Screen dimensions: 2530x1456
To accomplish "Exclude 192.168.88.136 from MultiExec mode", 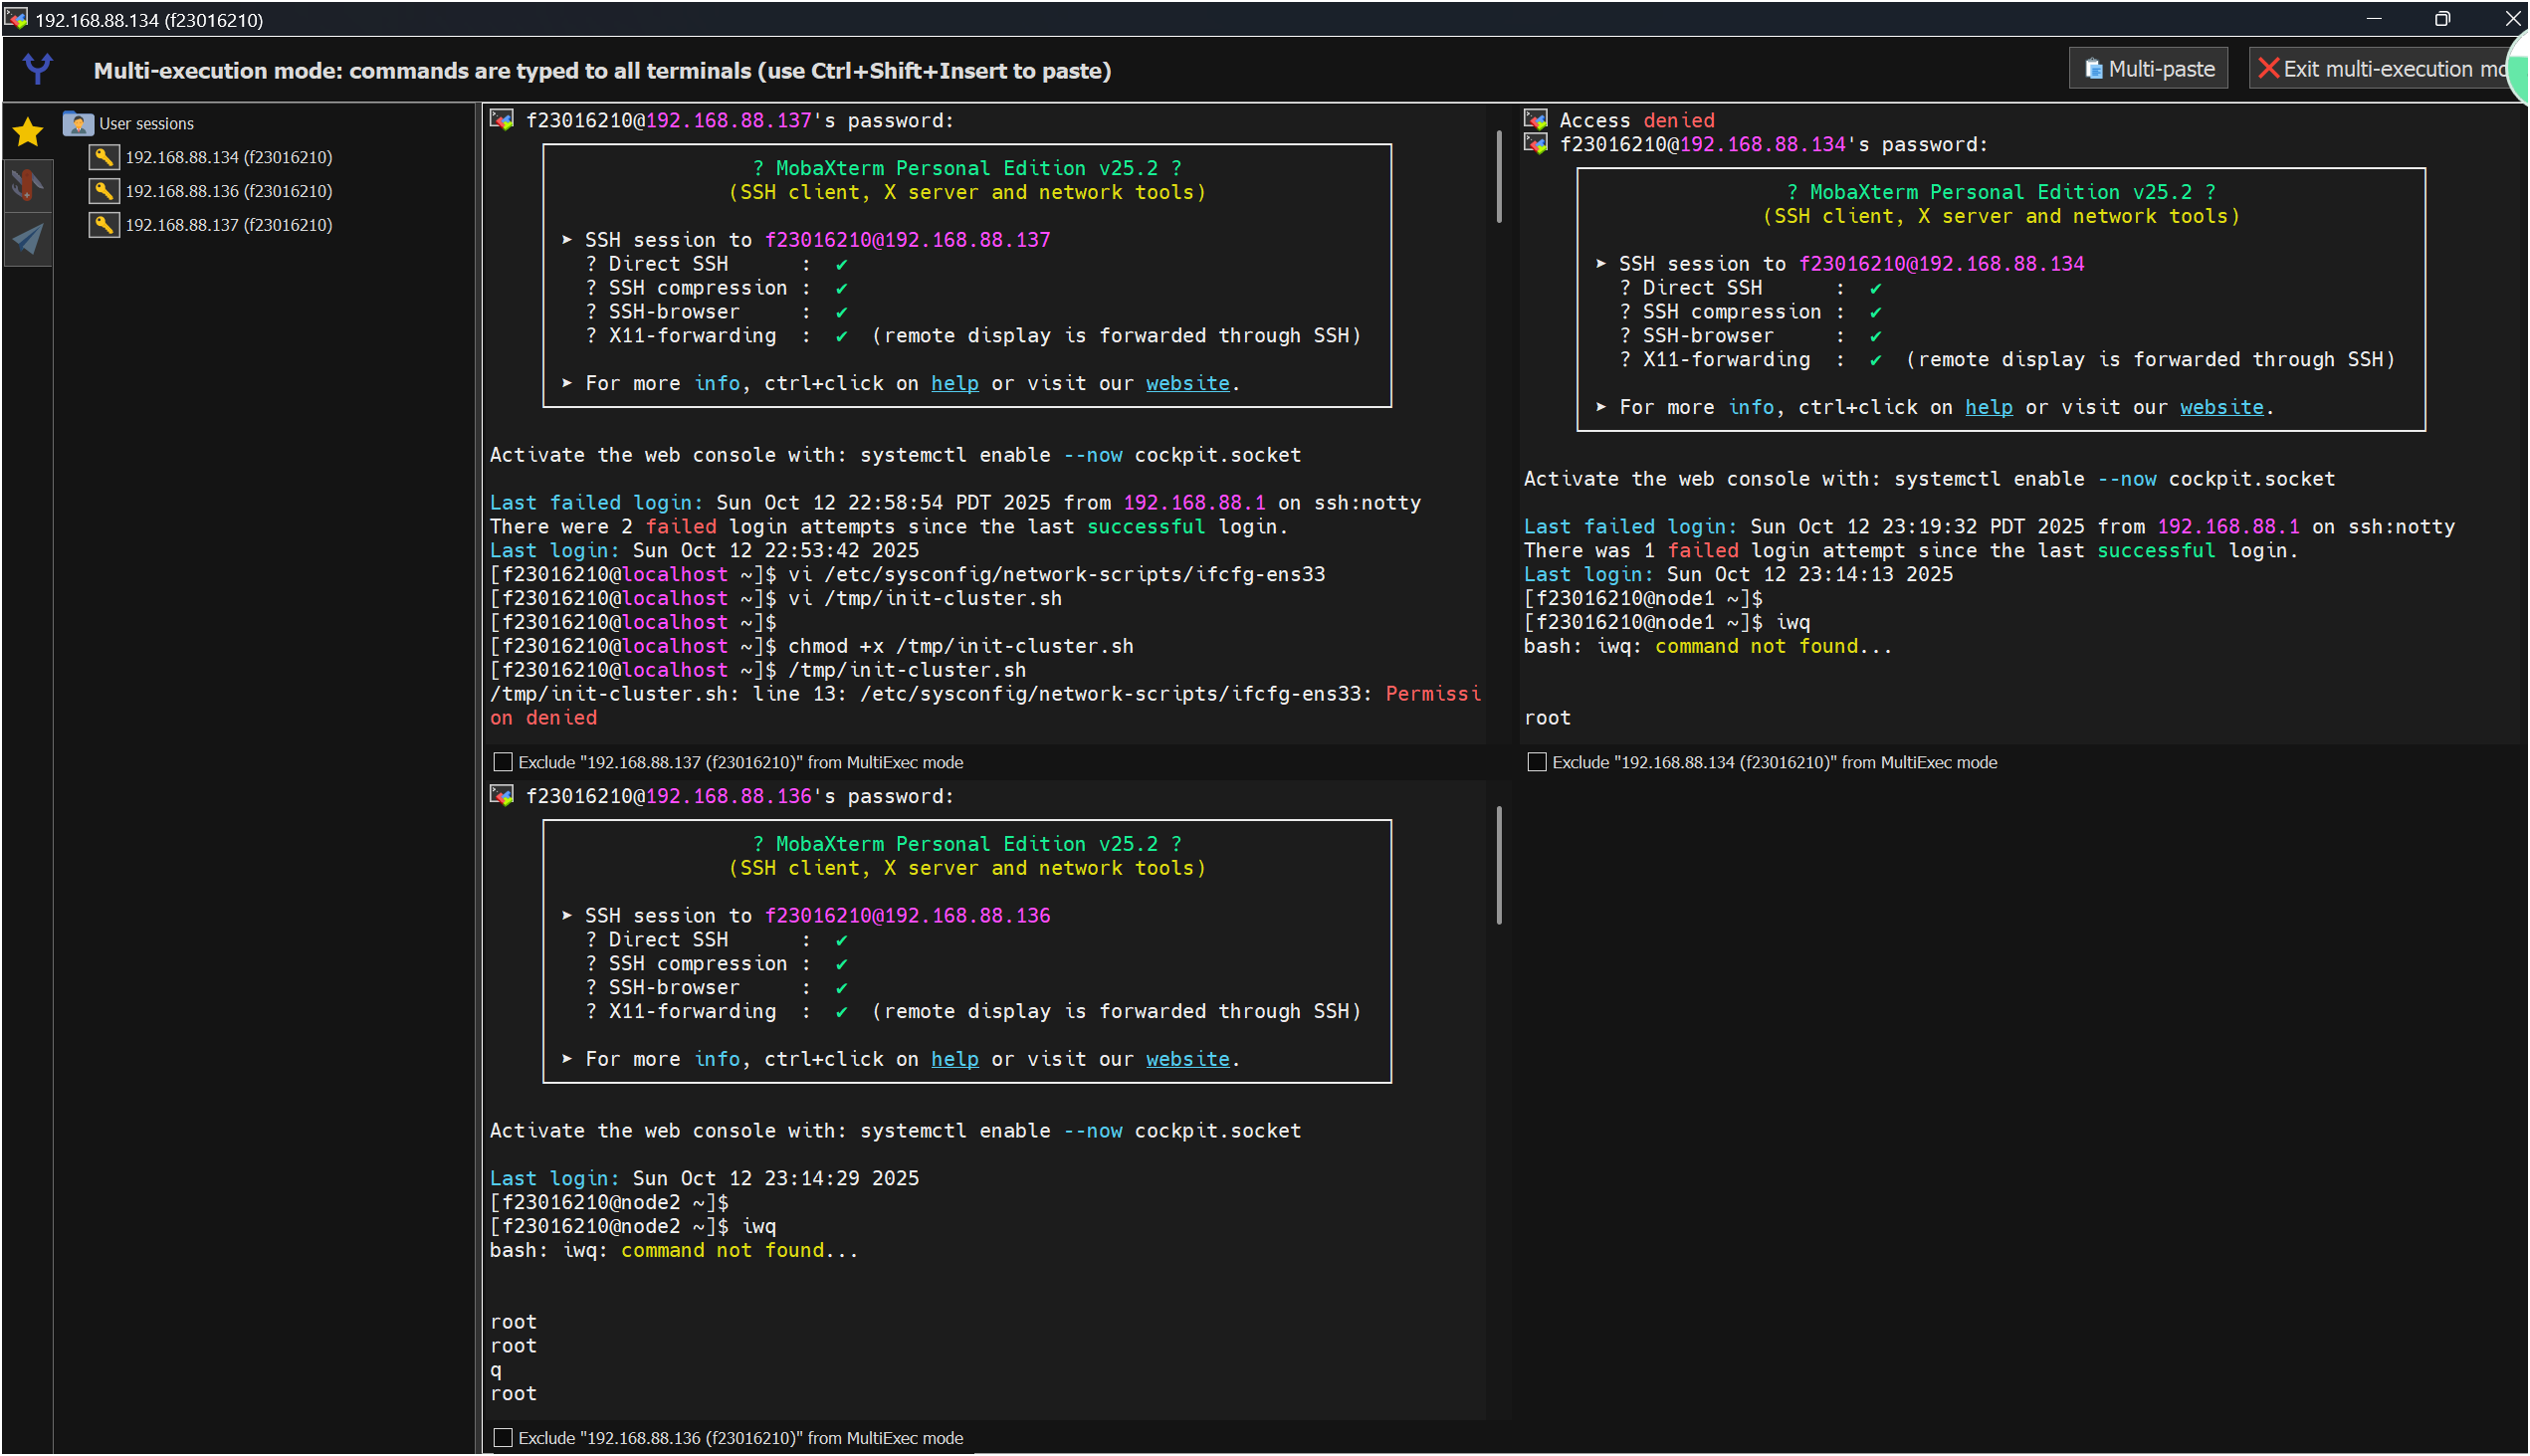I will pyautogui.click(x=504, y=1438).
